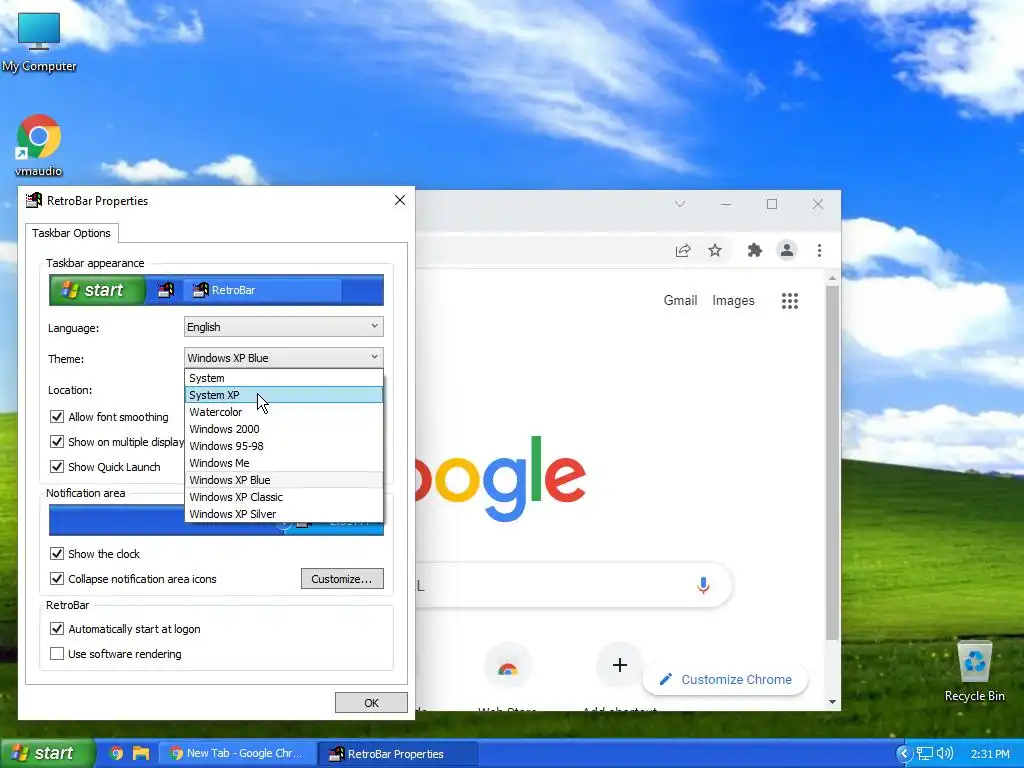The height and width of the screenshot is (768, 1024).
Task: Click the RetroBar item in taskbar preview
Action: tap(263, 290)
